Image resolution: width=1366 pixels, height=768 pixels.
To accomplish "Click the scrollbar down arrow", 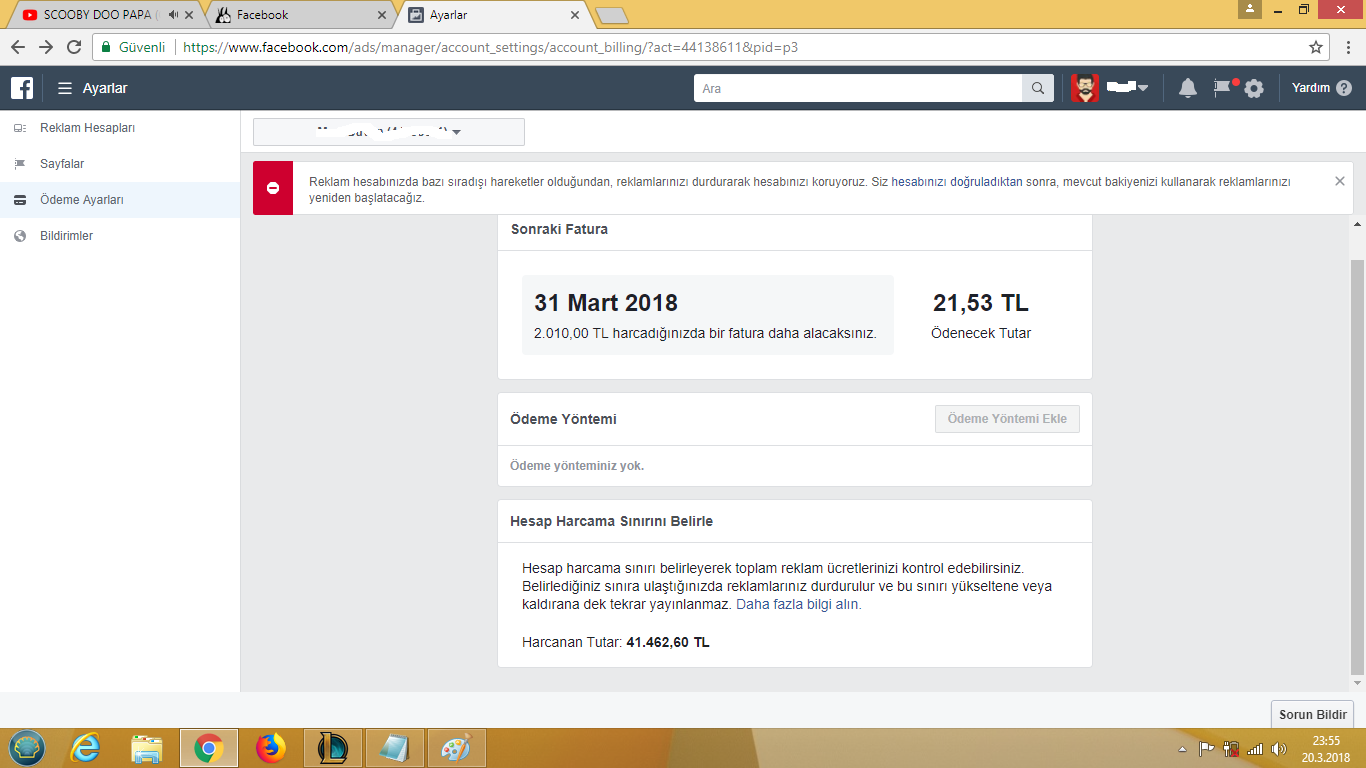I will (1357, 683).
